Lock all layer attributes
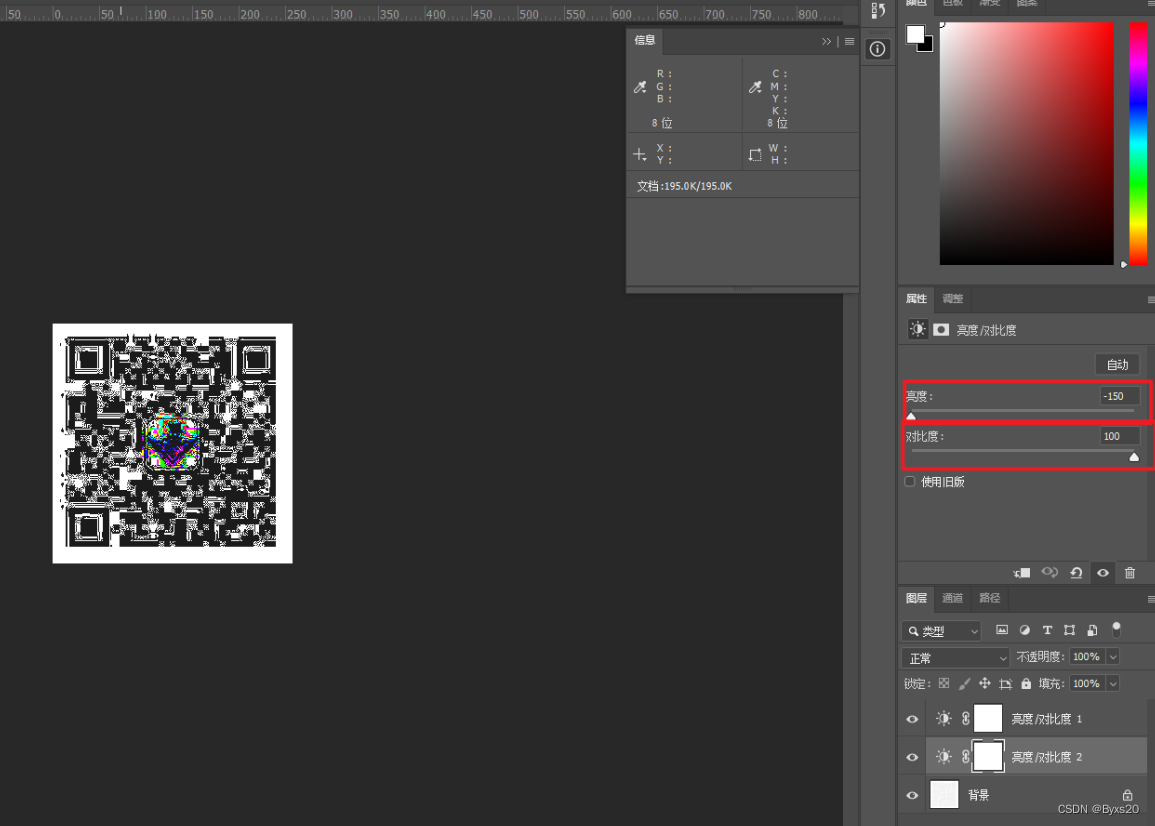This screenshot has height=826, width=1155. (1026, 683)
